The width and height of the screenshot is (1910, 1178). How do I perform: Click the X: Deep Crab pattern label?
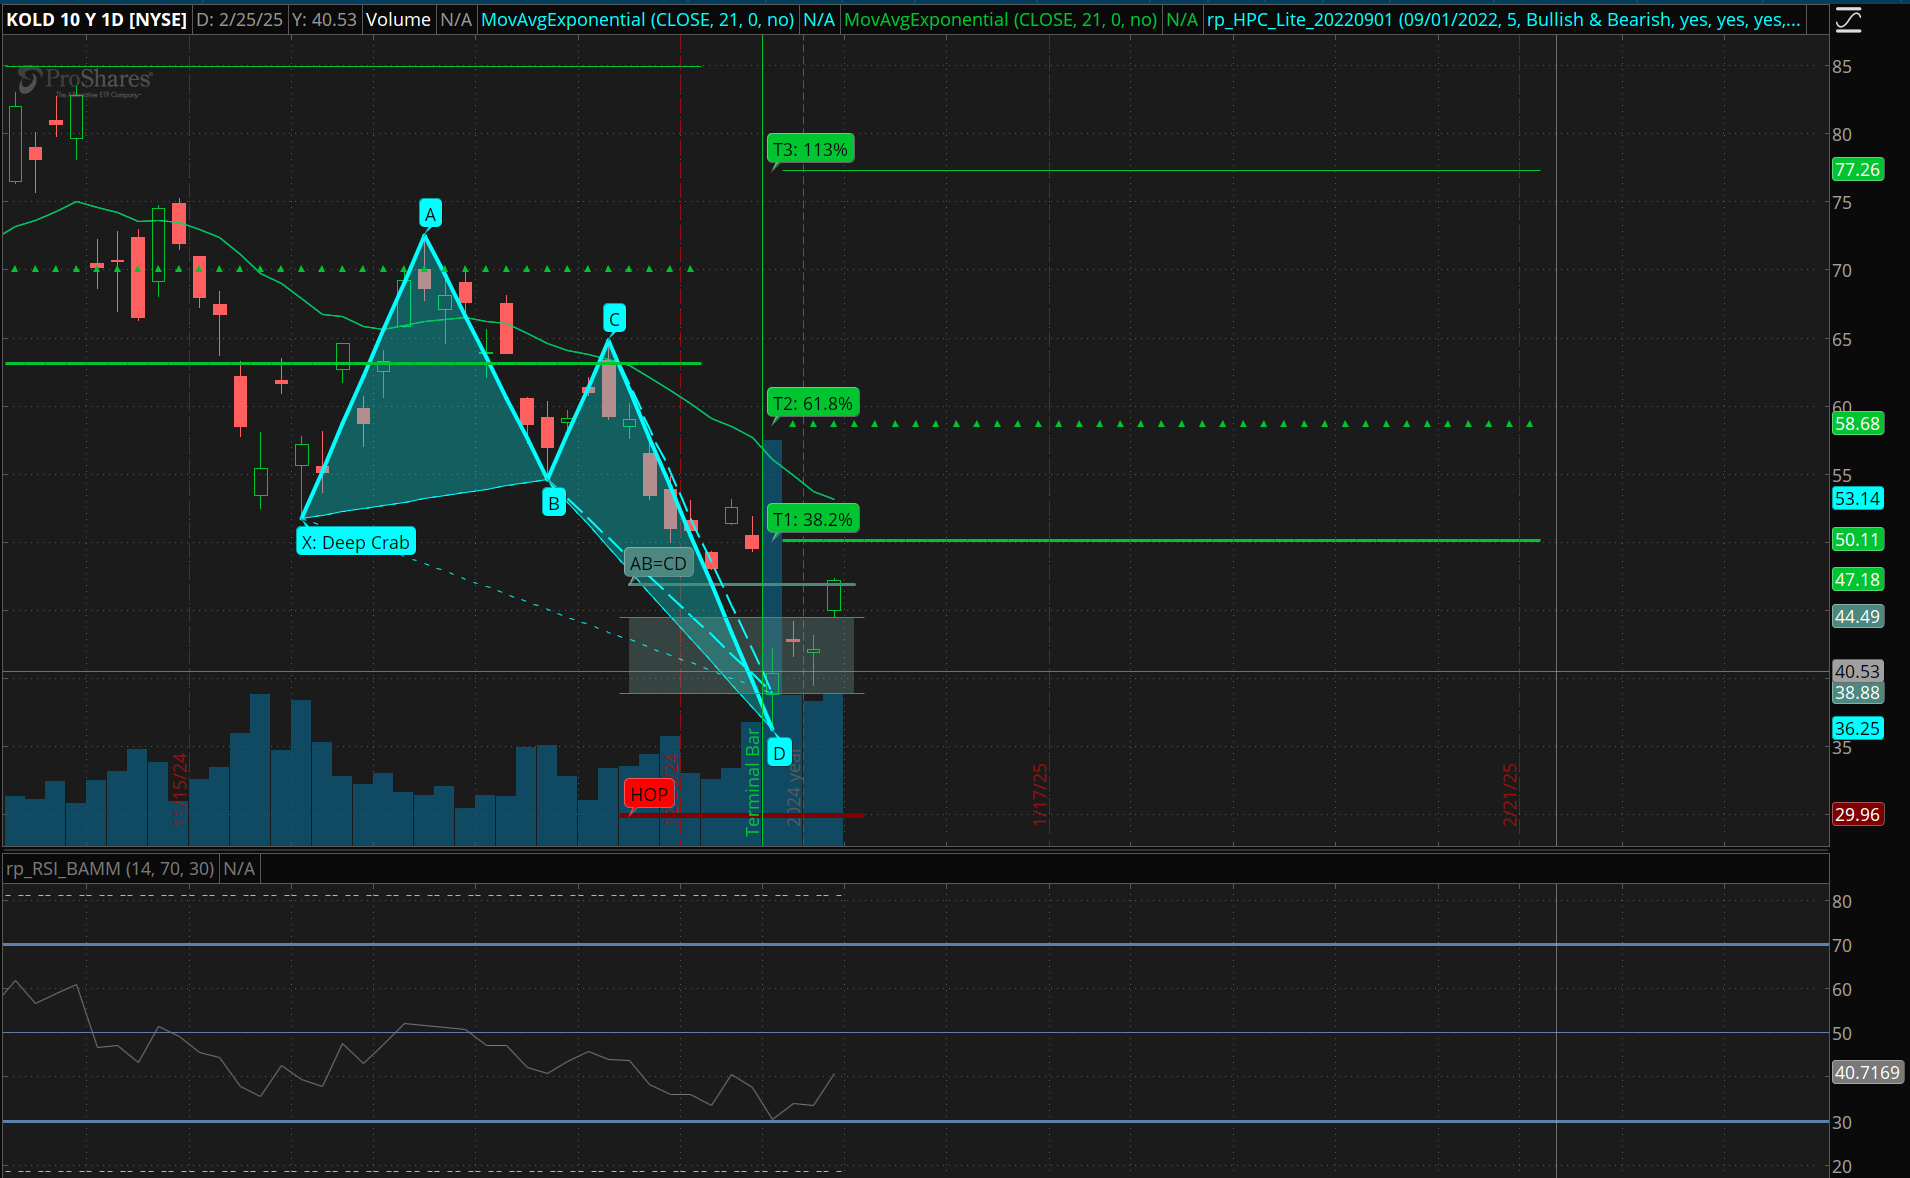[356, 543]
